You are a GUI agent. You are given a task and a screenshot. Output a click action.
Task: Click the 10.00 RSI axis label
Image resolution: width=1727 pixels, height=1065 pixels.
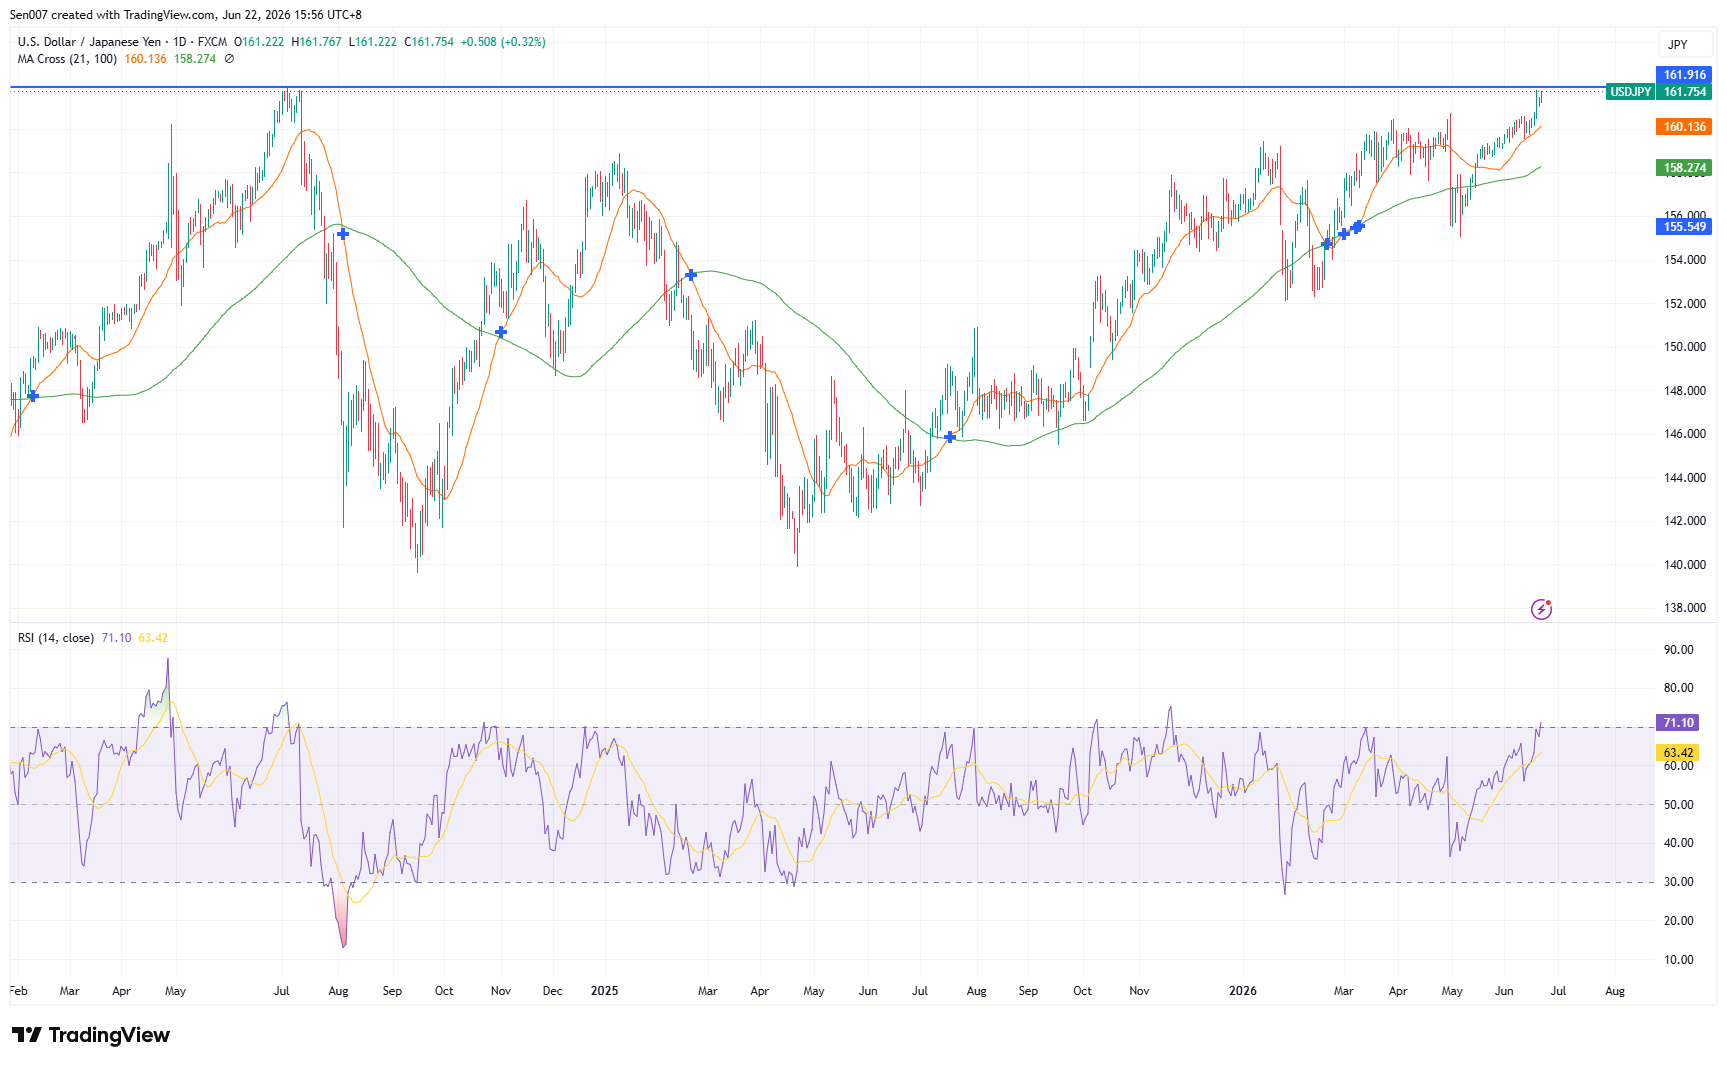pos(1678,960)
